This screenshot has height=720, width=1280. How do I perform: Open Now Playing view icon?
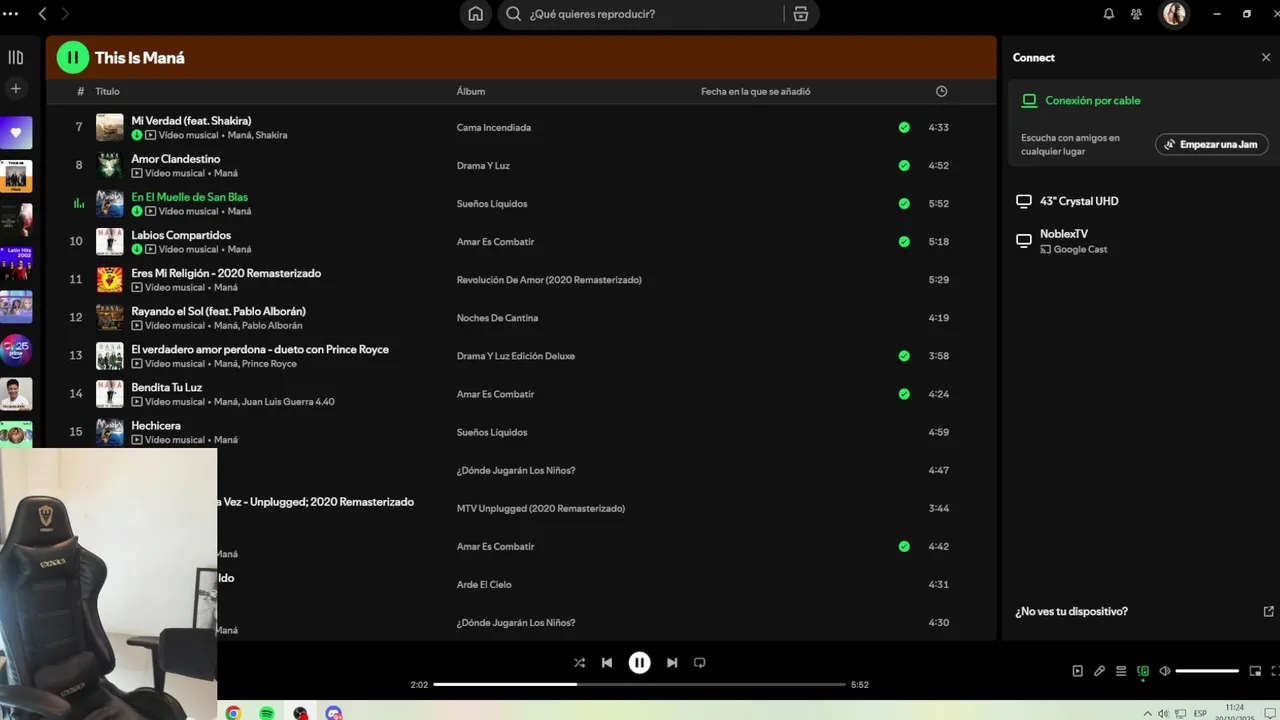point(1077,671)
